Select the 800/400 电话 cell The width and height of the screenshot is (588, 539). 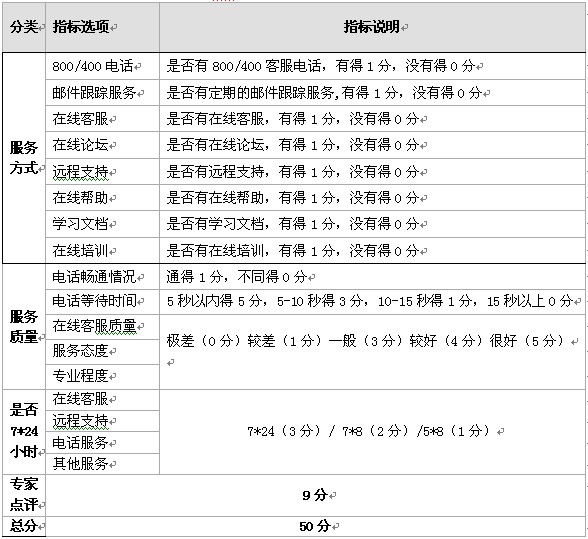click(x=102, y=66)
